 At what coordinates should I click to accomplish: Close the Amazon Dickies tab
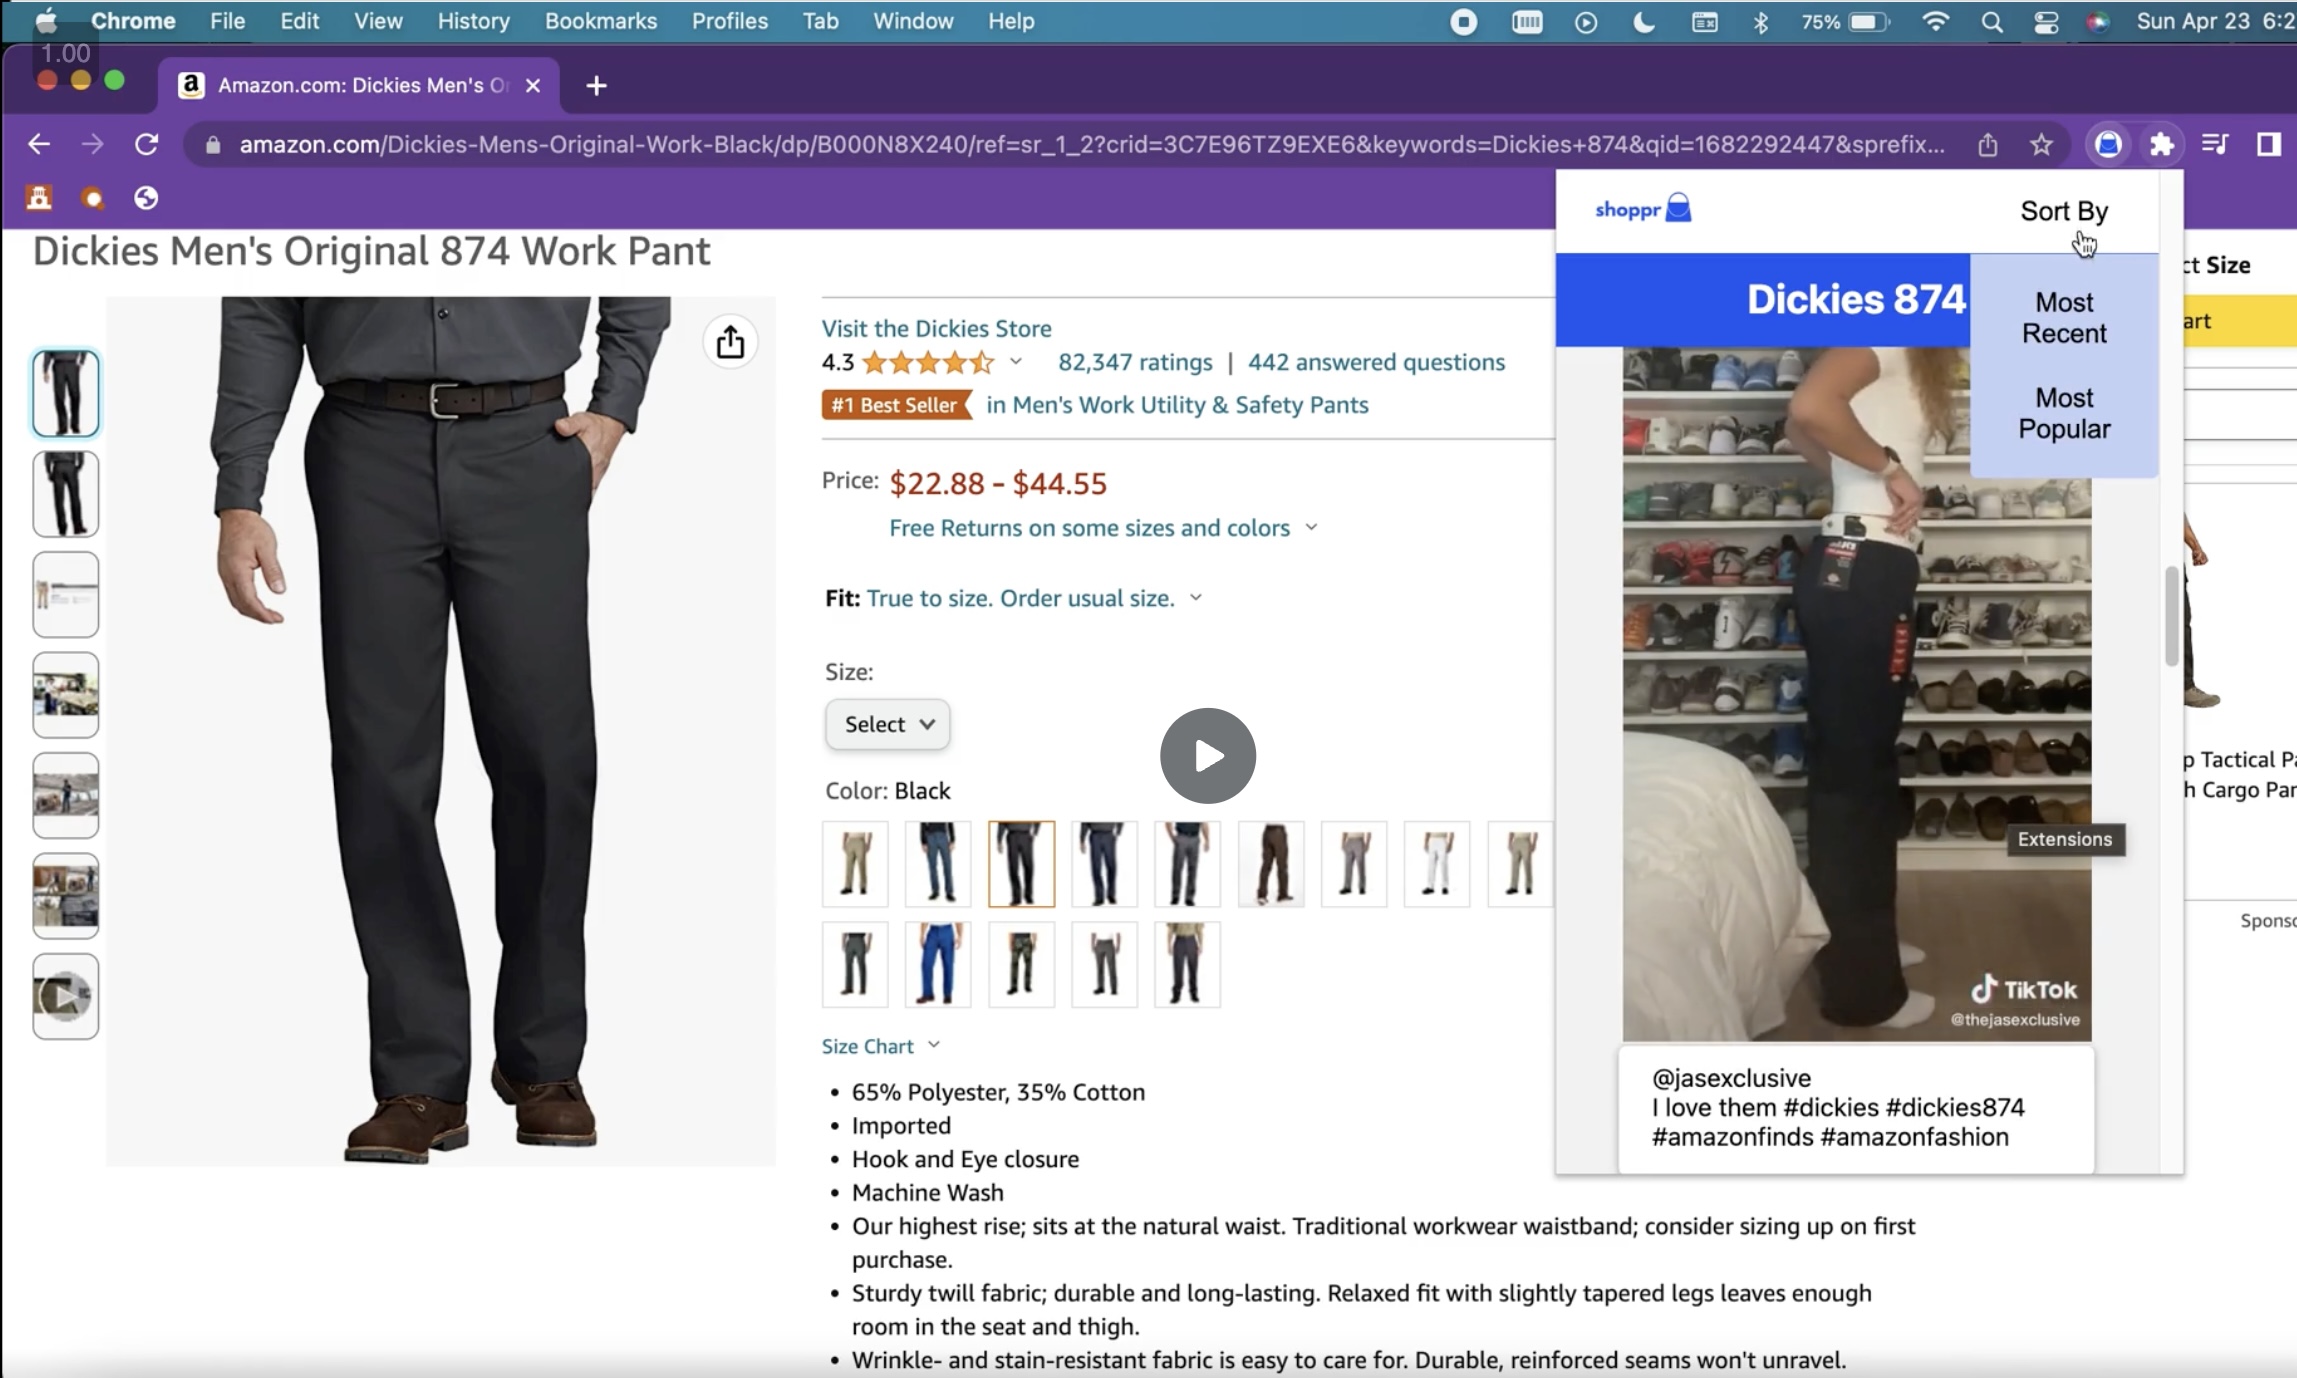coord(533,86)
